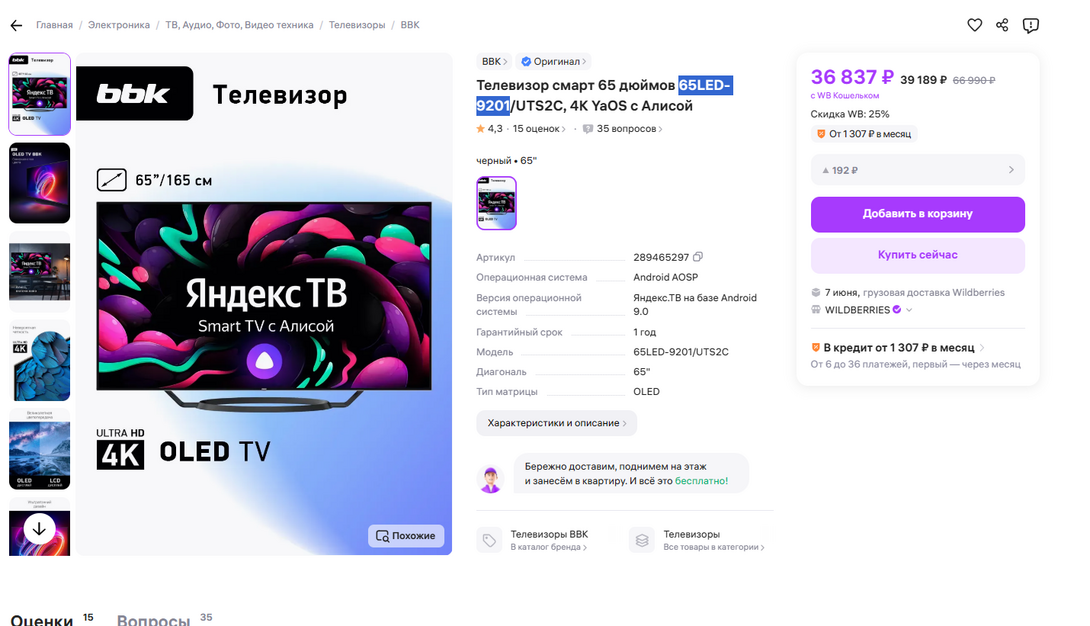Image resolution: width=1090 pixels, height=626 pixels.
Task: Select the Оценки tab
Action: pos(42,619)
